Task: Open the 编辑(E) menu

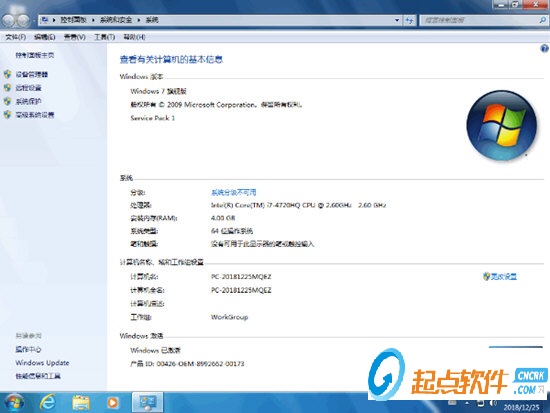Action: click(45, 37)
